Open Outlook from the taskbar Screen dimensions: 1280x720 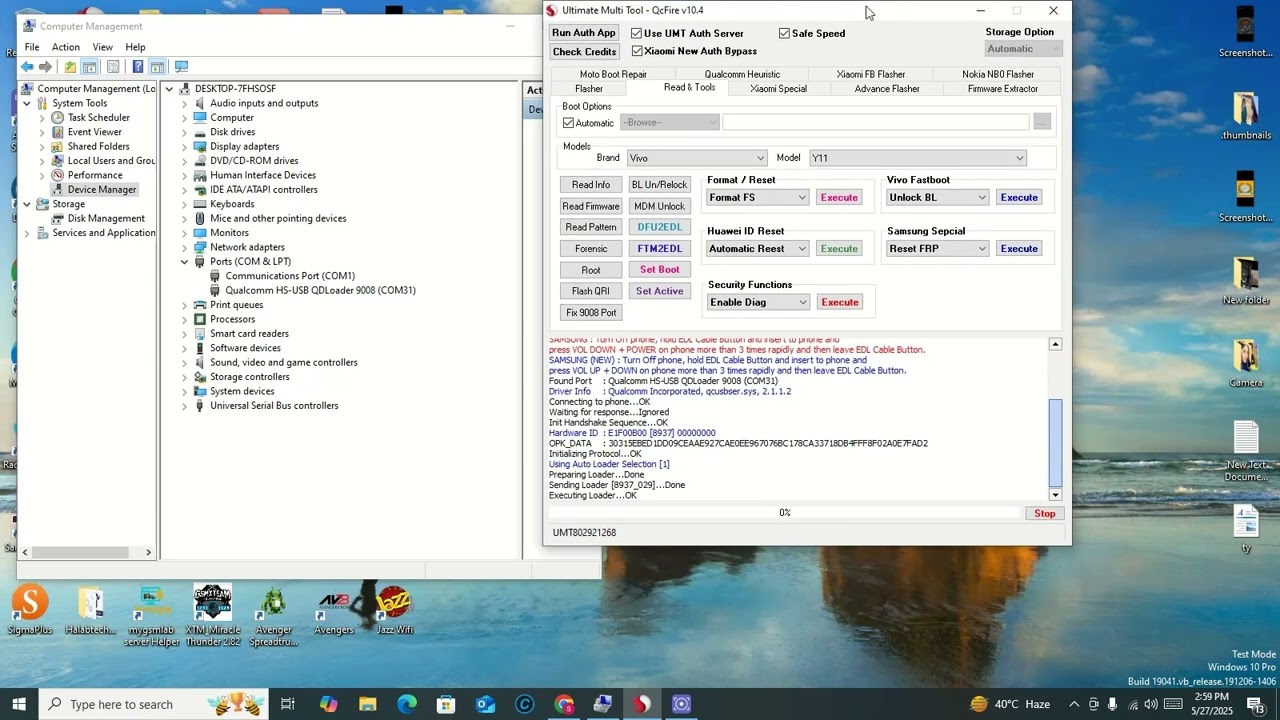485,704
